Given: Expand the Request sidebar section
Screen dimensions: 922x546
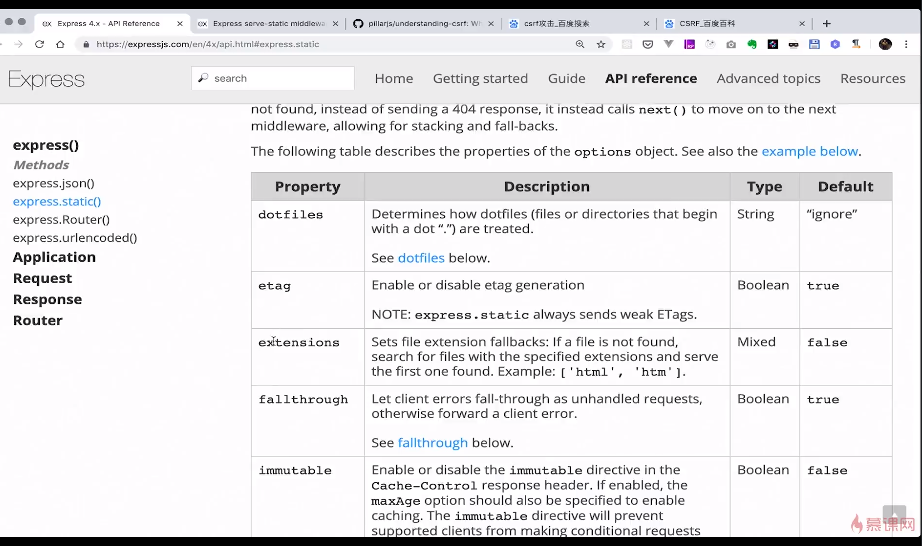Looking at the screenshot, I should 42,279.
